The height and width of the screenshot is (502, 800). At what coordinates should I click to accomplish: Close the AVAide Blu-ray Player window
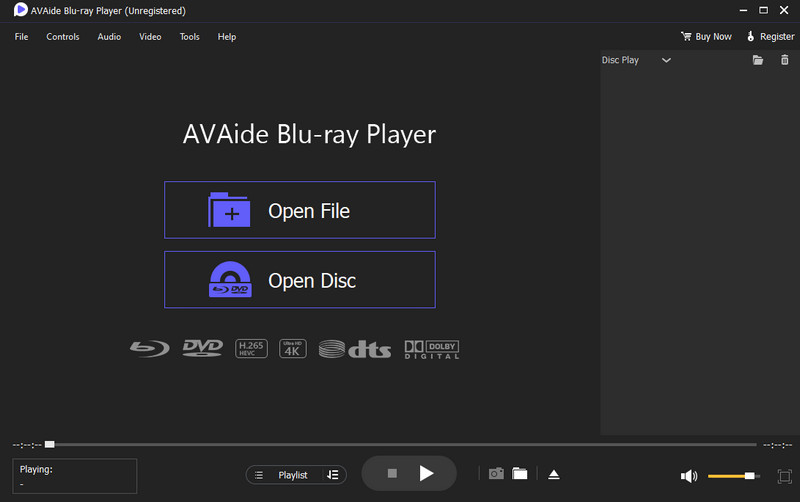[x=784, y=10]
